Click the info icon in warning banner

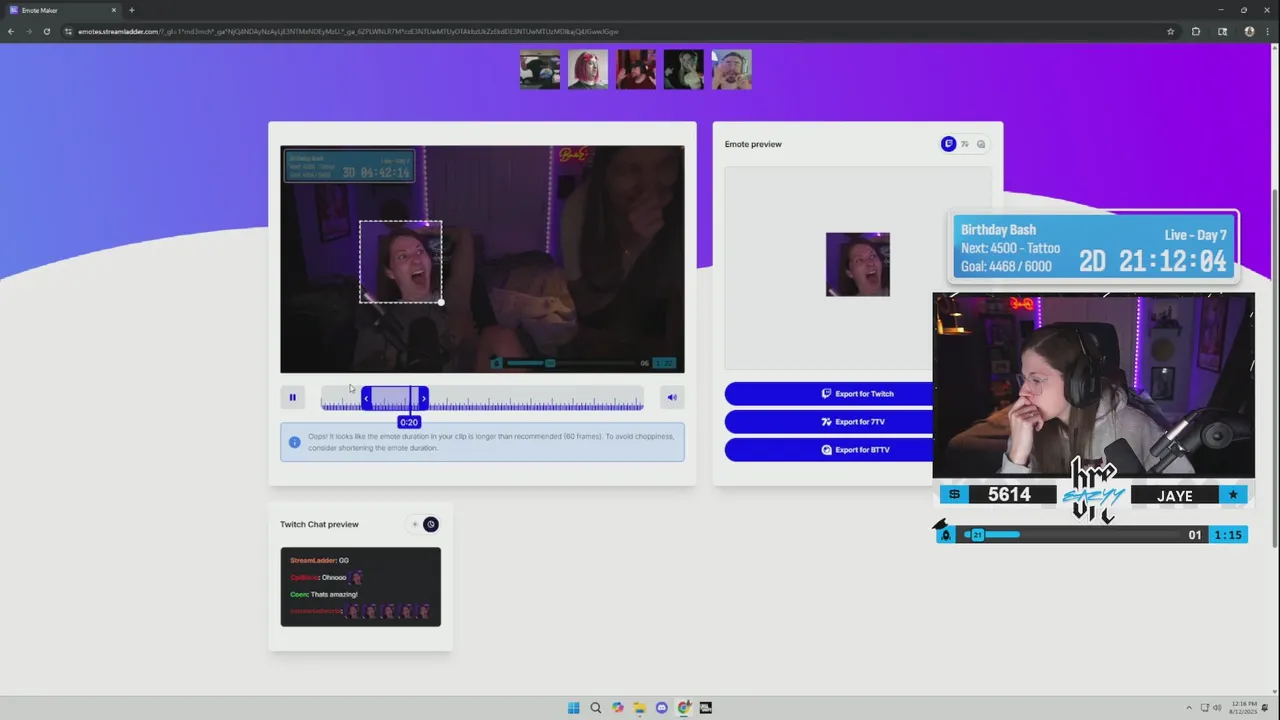pyautogui.click(x=295, y=442)
